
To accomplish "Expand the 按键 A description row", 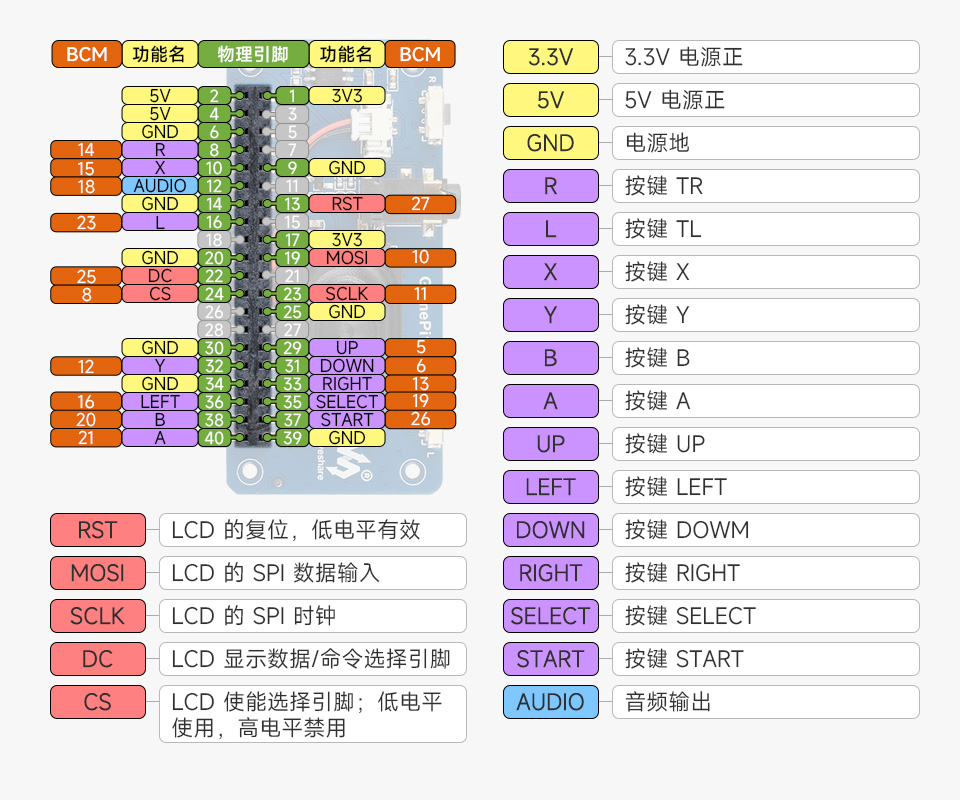I will coord(765,401).
